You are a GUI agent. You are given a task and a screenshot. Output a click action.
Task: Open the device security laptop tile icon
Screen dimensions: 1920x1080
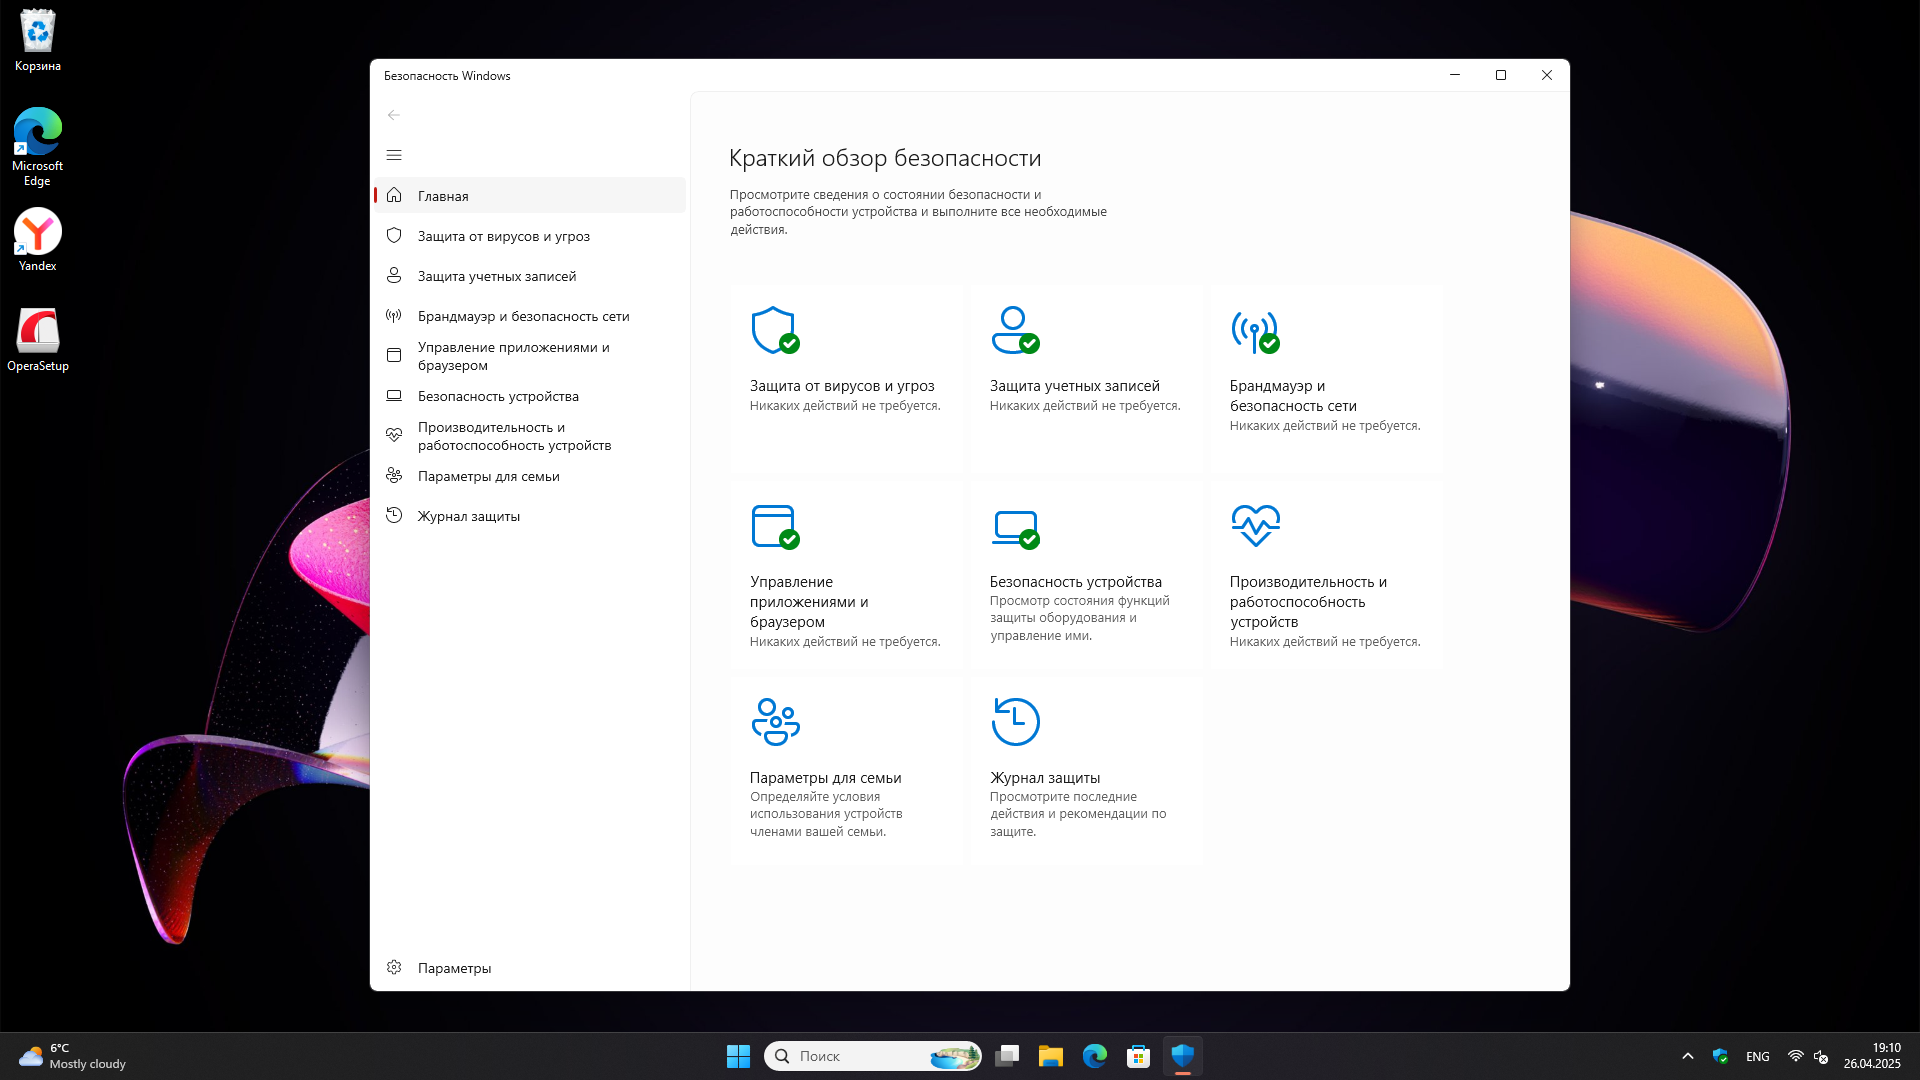[x=1014, y=526]
